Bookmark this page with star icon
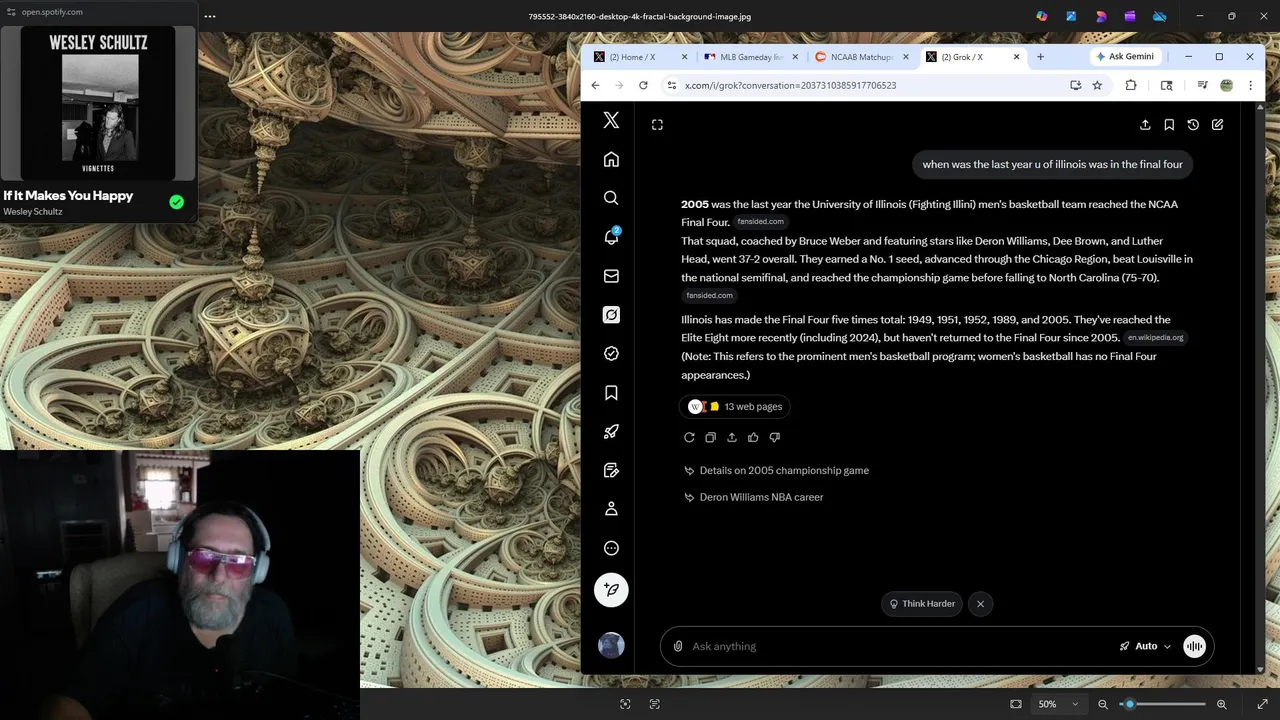Screen dimensions: 1280x720 [1097, 85]
